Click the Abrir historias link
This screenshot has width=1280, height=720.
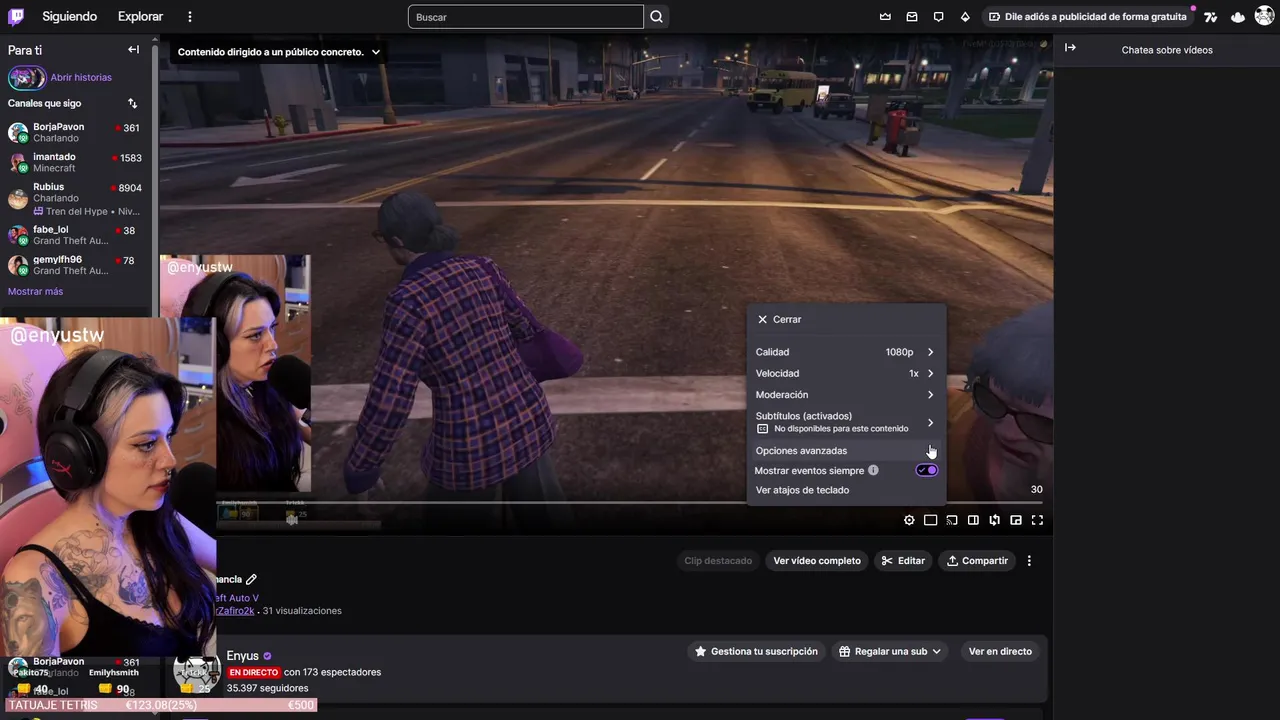tap(81, 77)
